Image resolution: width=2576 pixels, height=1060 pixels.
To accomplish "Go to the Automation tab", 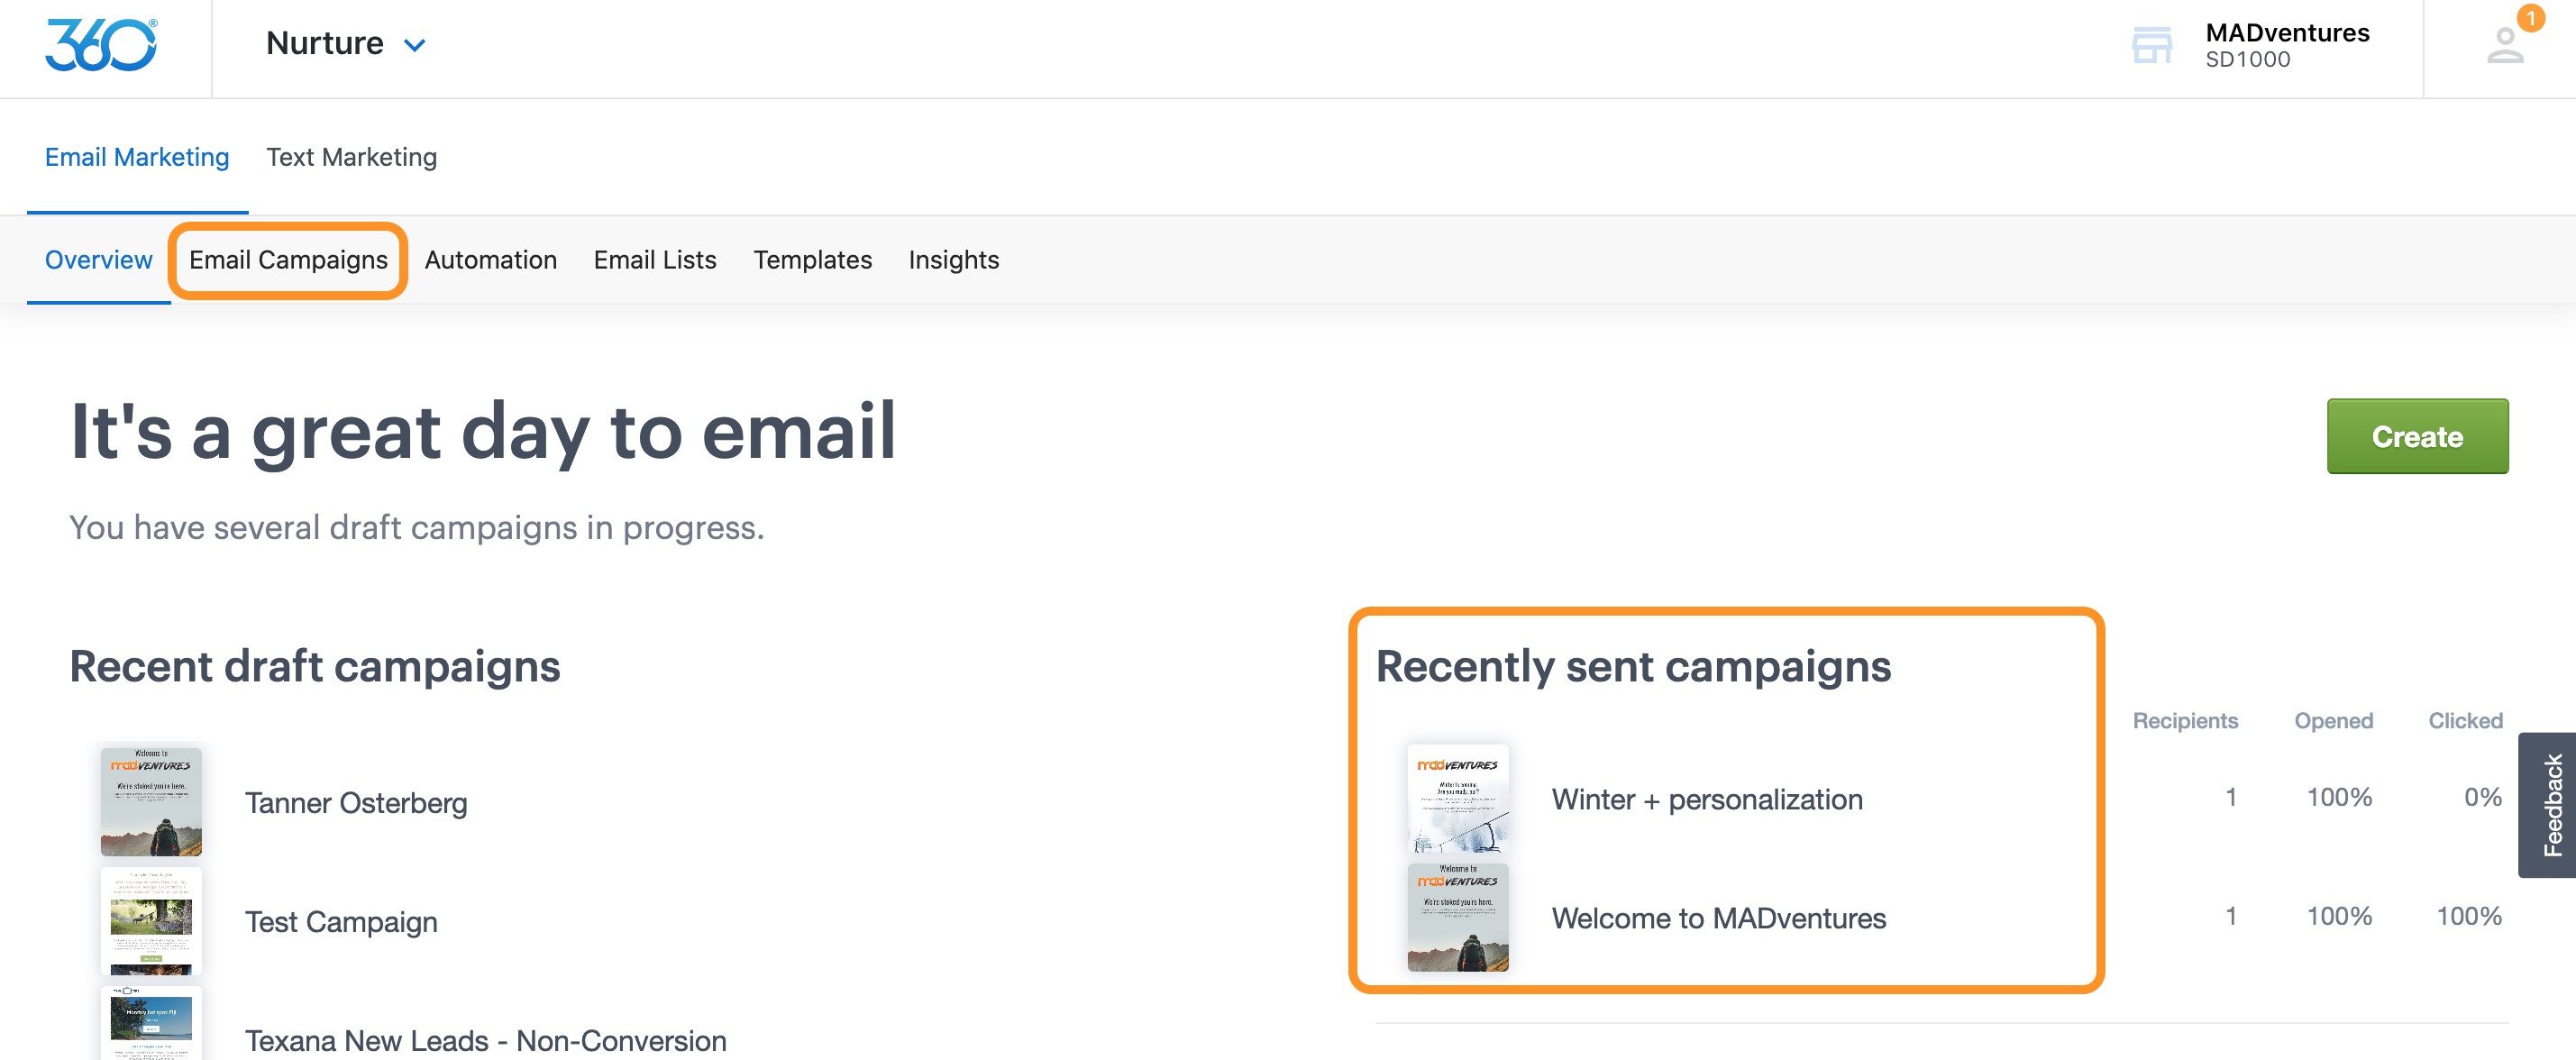I will (x=490, y=260).
